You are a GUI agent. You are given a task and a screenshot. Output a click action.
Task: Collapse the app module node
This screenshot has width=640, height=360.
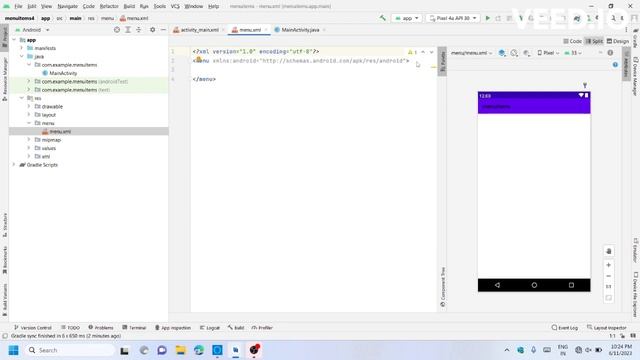pos(14,40)
